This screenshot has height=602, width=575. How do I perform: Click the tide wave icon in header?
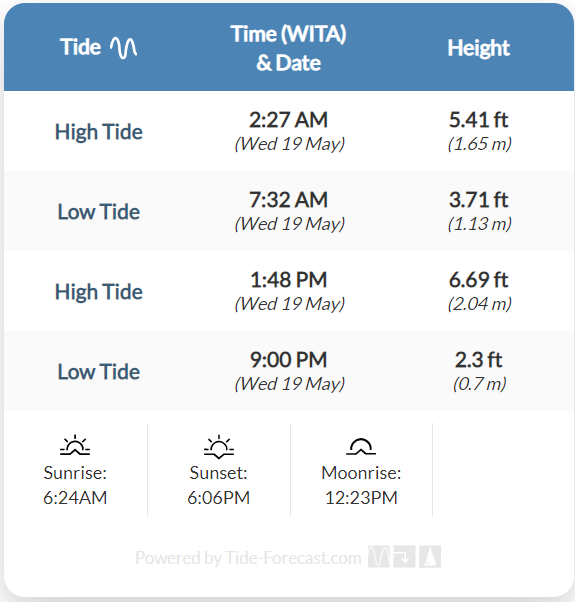[x=123, y=48]
